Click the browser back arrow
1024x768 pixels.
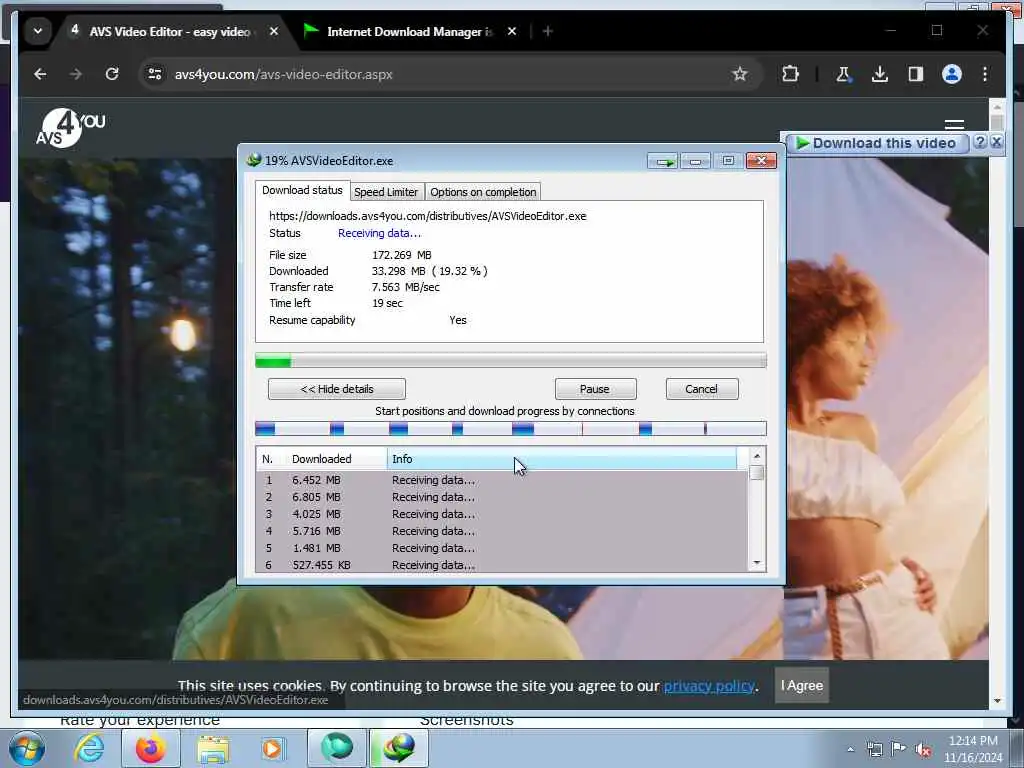(x=40, y=74)
